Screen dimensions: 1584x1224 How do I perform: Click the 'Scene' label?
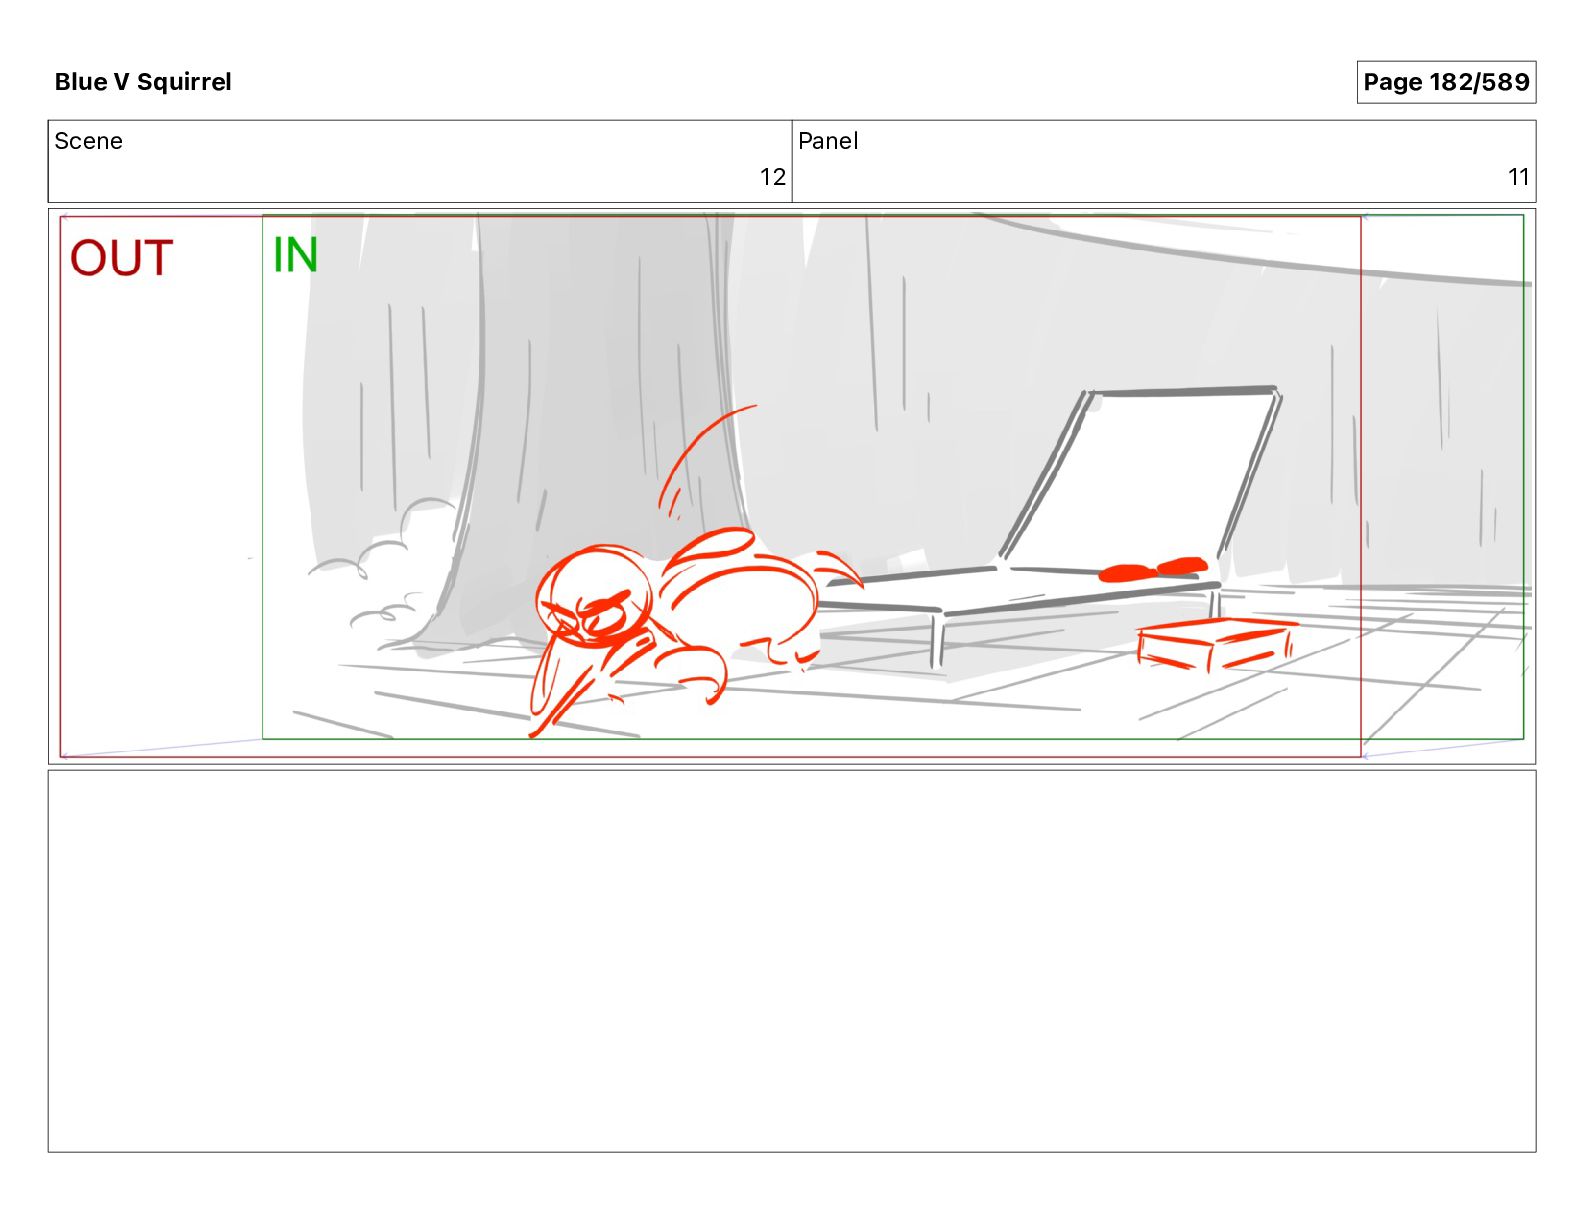[89, 141]
